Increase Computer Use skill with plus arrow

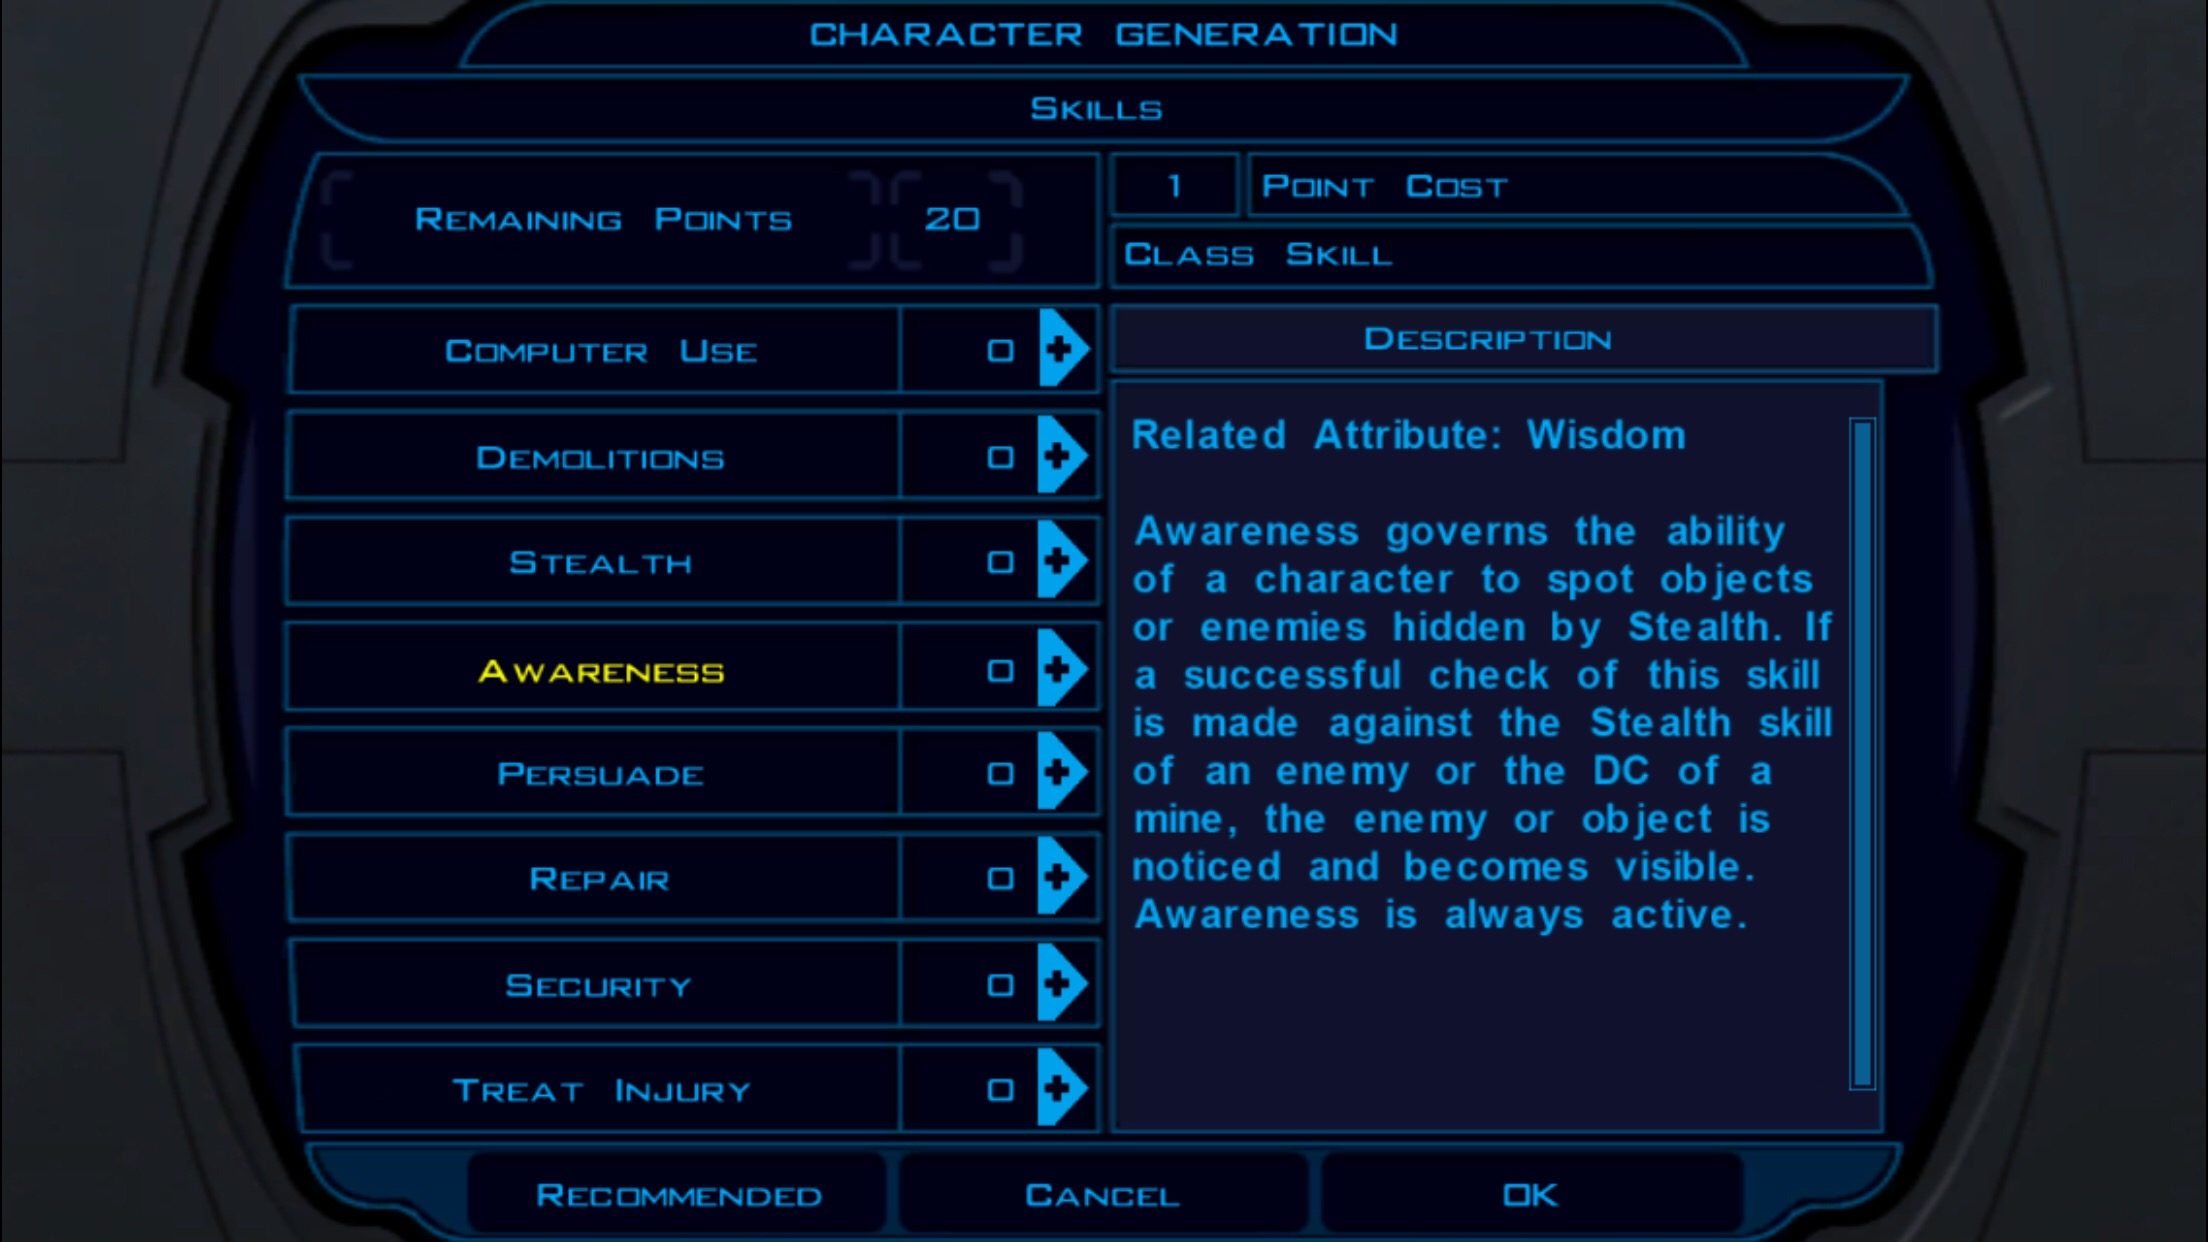[x=1064, y=348]
